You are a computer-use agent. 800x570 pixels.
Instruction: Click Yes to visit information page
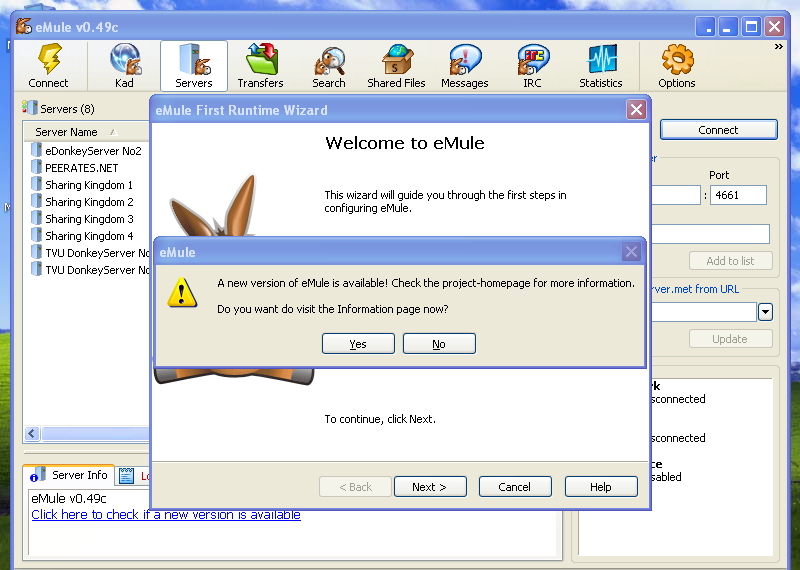click(358, 343)
